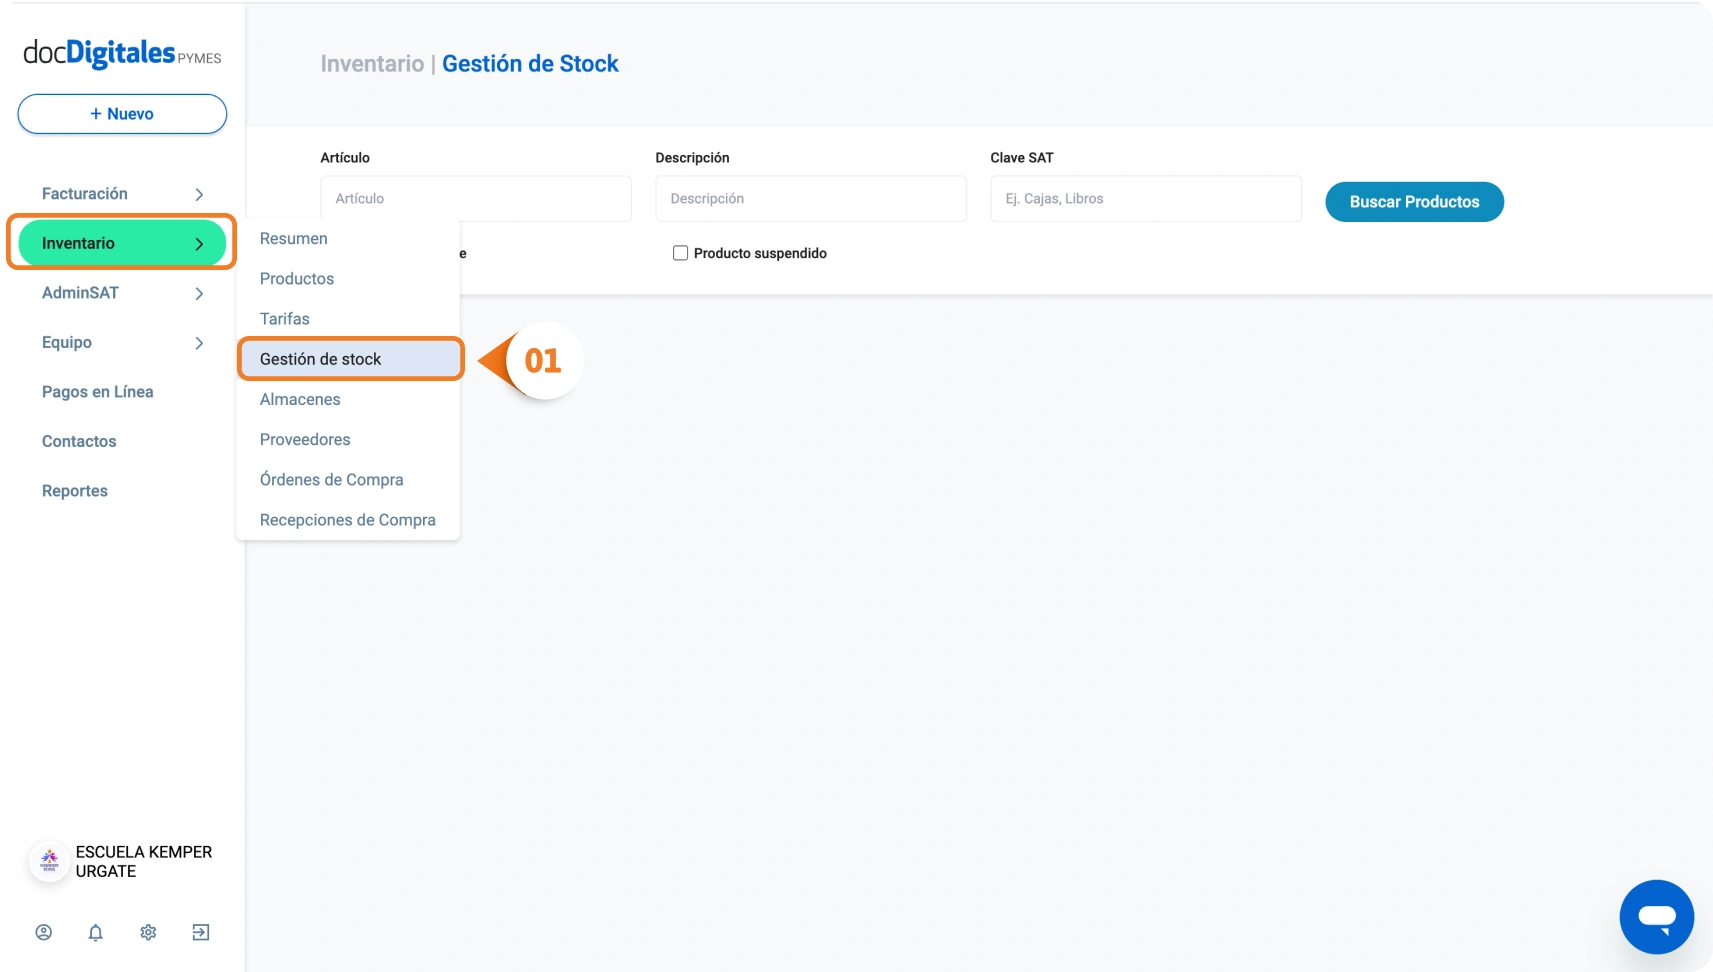Open the chat support bubble

tap(1656, 917)
